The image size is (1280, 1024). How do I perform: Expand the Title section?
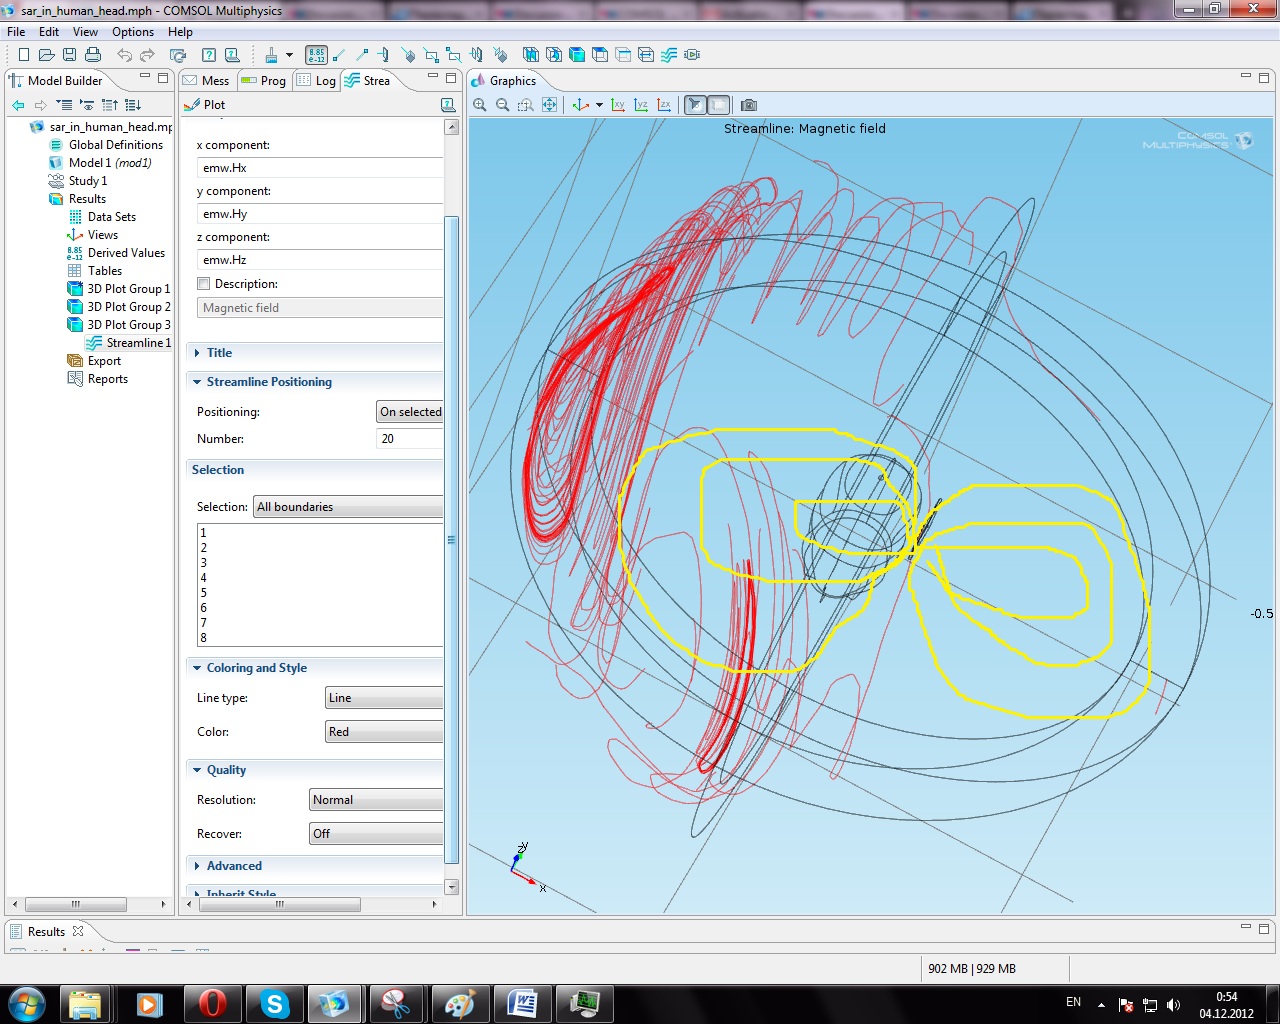click(x=219, y=353)
